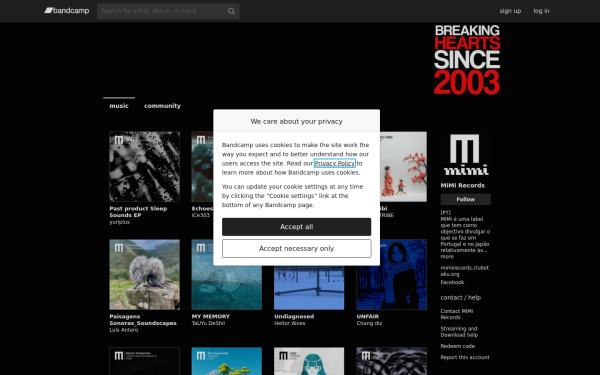Open the Redeem code link
Image resolution: width=600 pixels, height=375 pixels.
point(457,346)
